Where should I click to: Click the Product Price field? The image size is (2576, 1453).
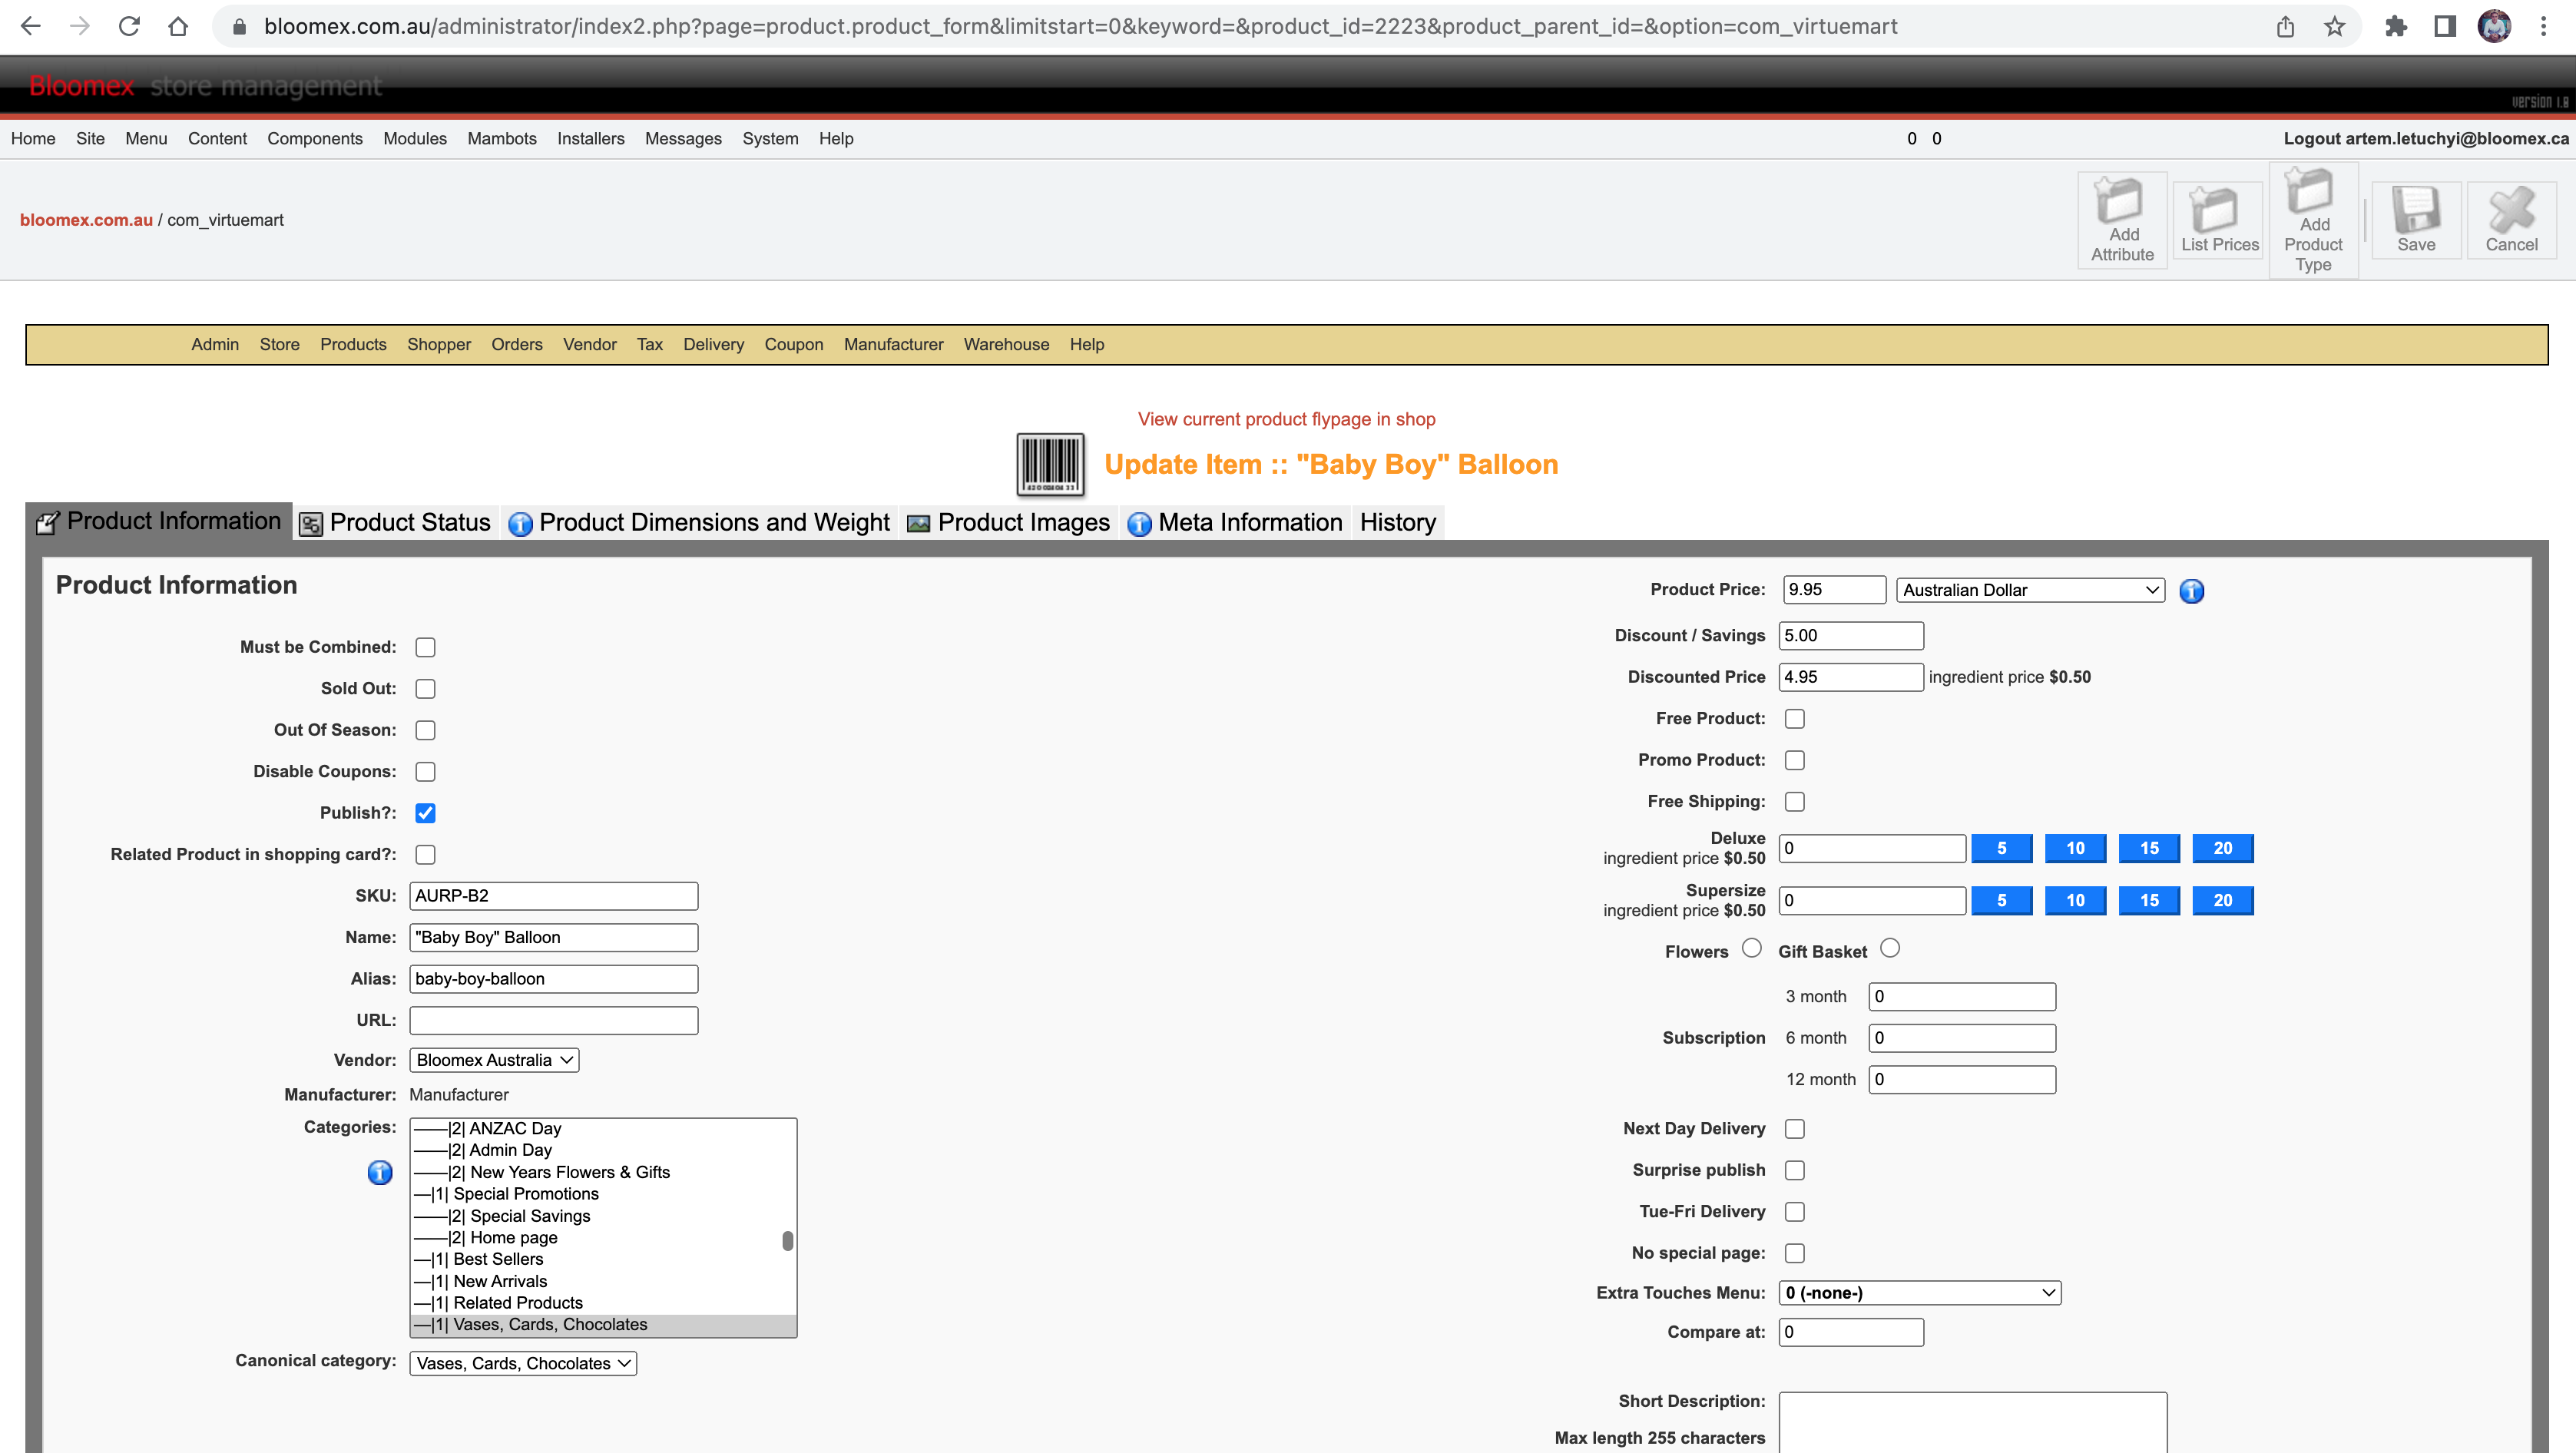pyautogui.click(x=1834, y=590)
